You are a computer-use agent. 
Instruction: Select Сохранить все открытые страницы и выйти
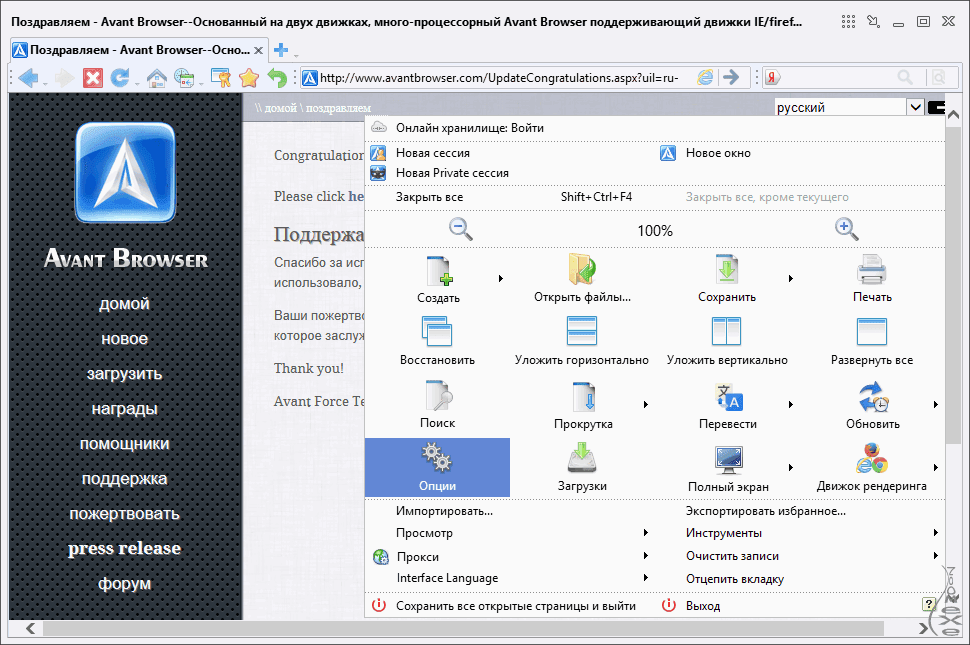(x=510, y=606)
